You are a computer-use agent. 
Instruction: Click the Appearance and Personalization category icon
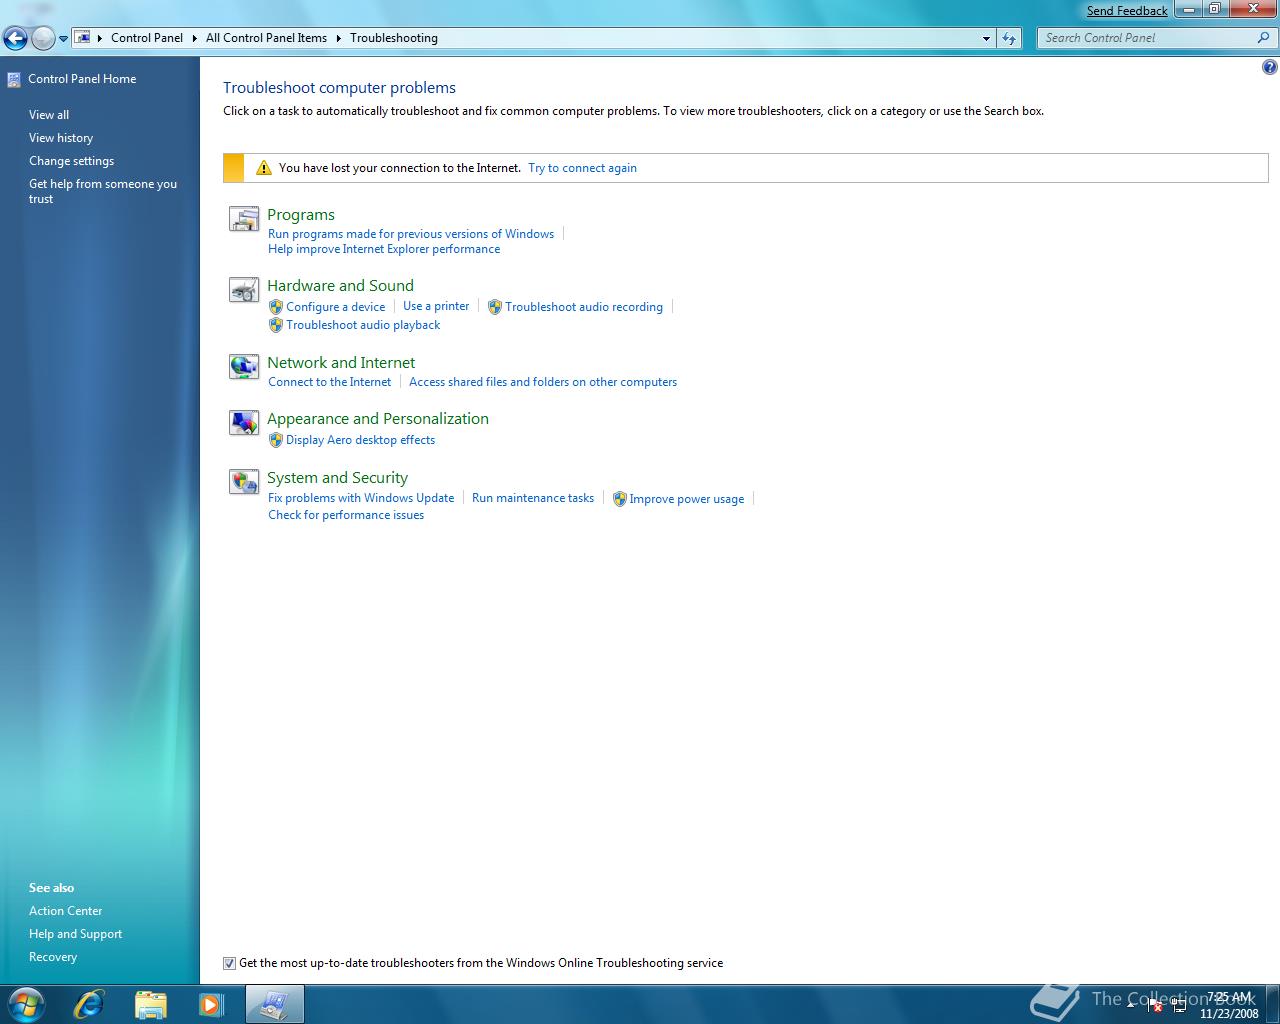coord(244,423)
